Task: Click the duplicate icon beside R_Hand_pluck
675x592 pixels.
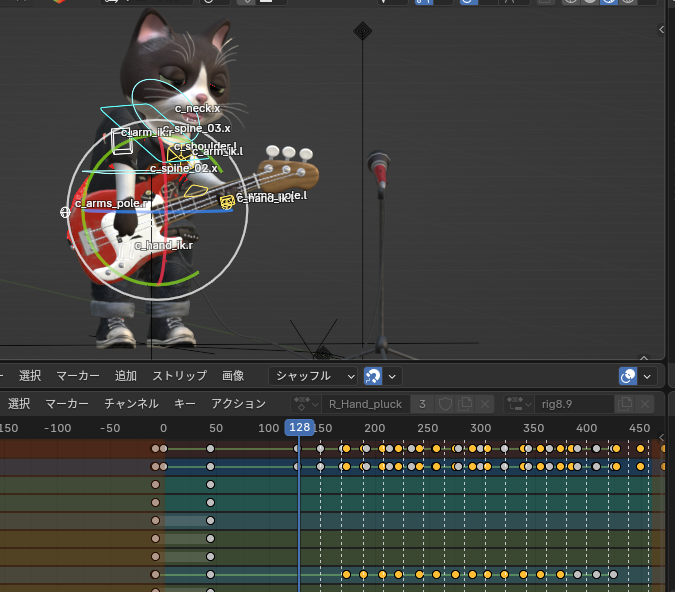Action: click(x=465, y=404)
